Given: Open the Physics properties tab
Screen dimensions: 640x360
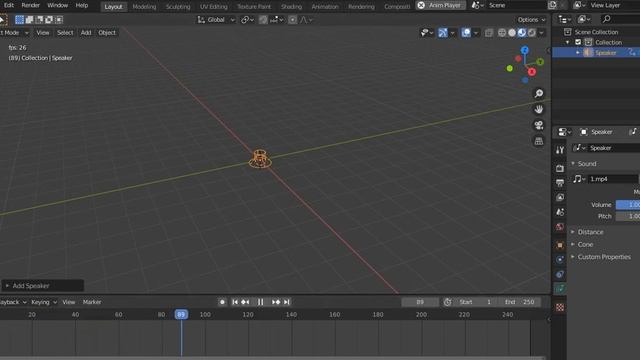Looking at the screenshot, I should click(x=560, y=260).
